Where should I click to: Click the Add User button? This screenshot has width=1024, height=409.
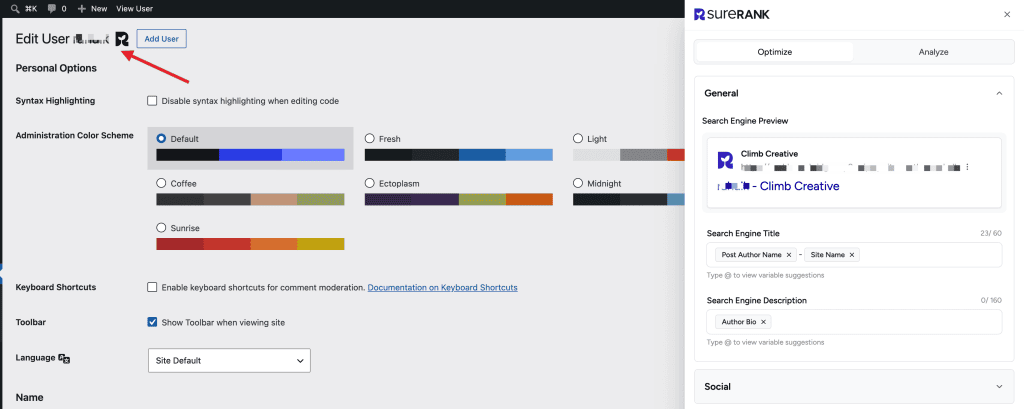(161, 39)
